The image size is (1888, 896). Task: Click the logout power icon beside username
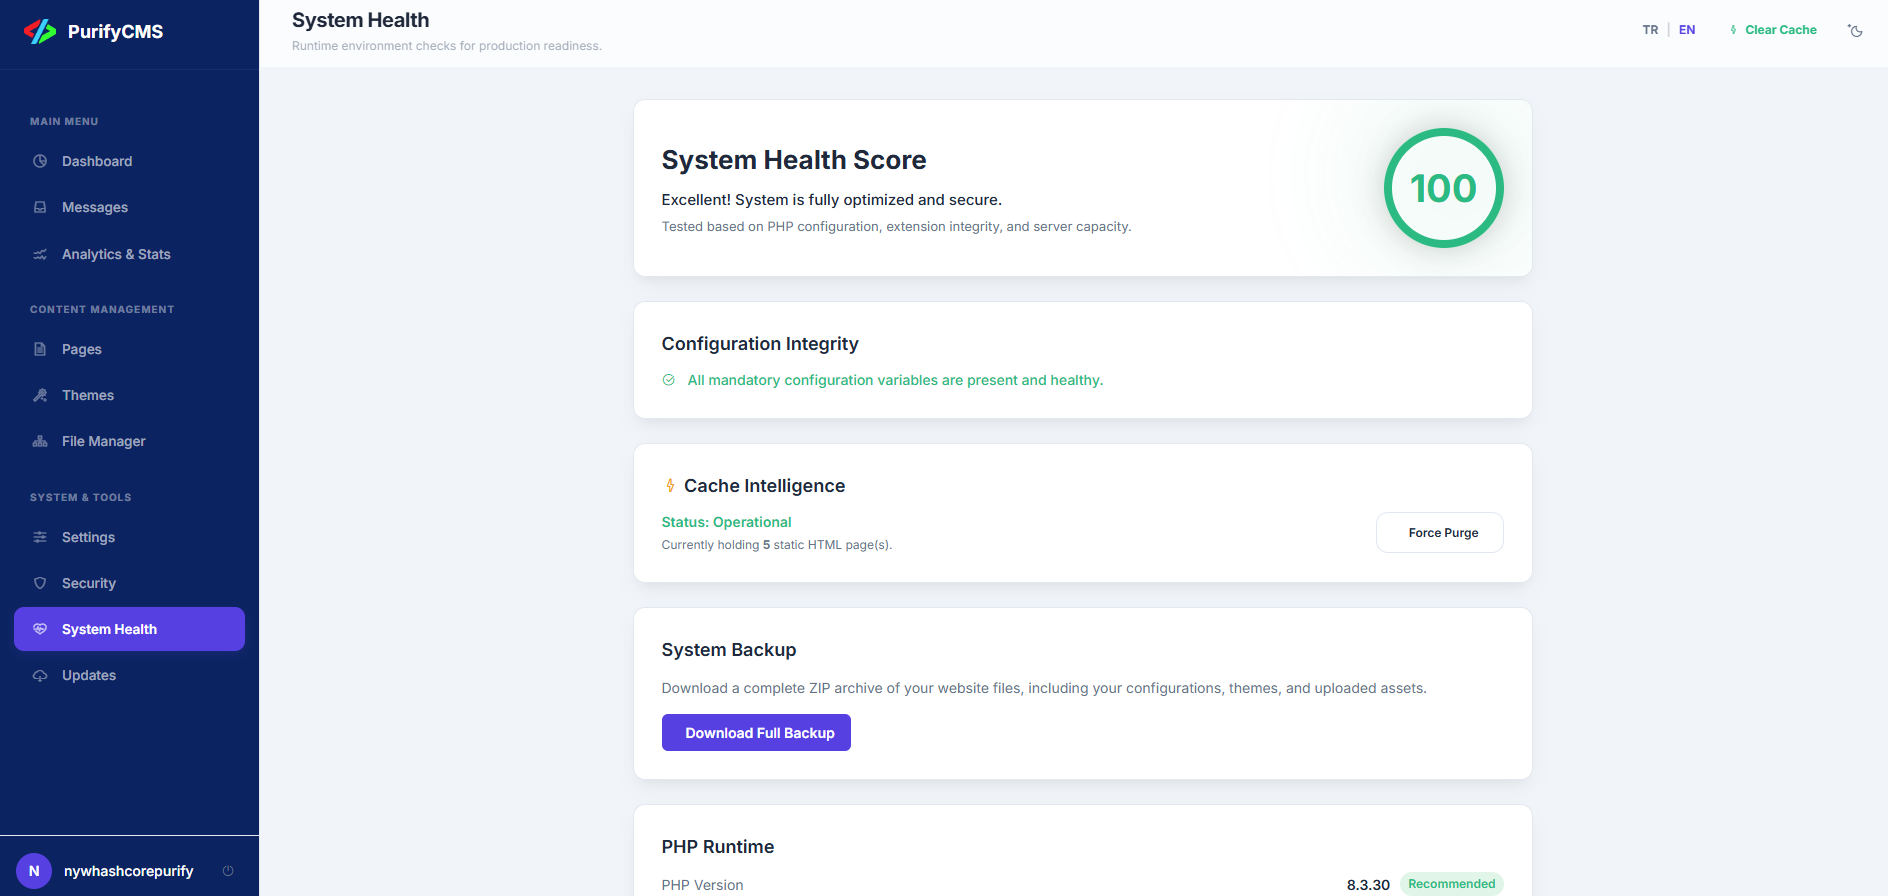pos(228,871)
